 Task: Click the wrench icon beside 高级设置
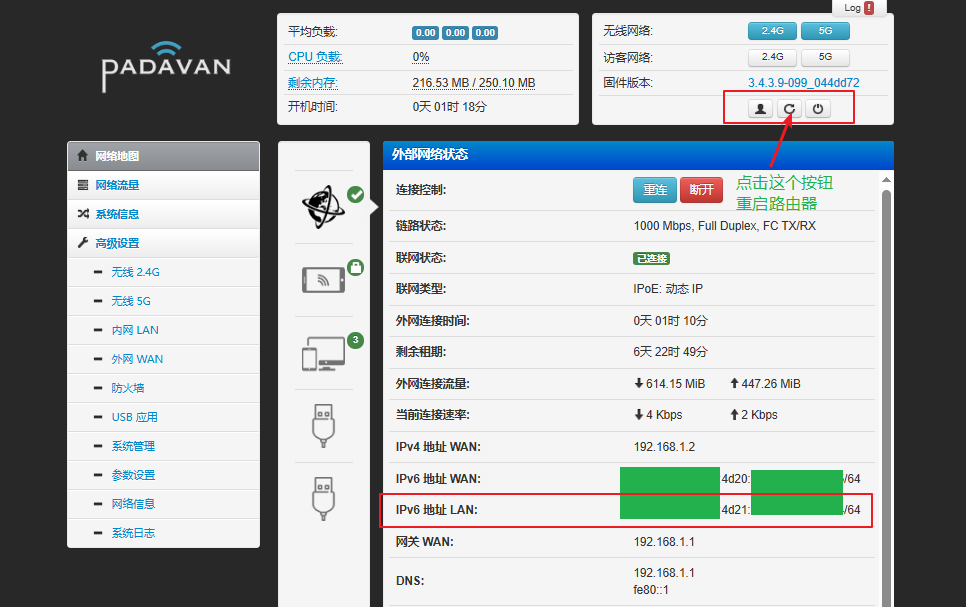click(83, 243)
